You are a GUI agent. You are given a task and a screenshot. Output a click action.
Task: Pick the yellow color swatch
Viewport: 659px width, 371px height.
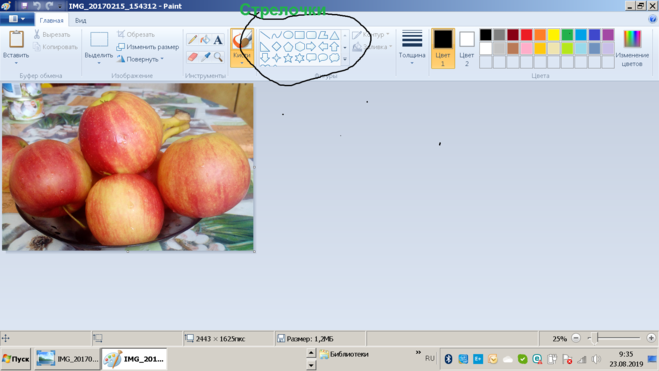(x=554, y=34)
